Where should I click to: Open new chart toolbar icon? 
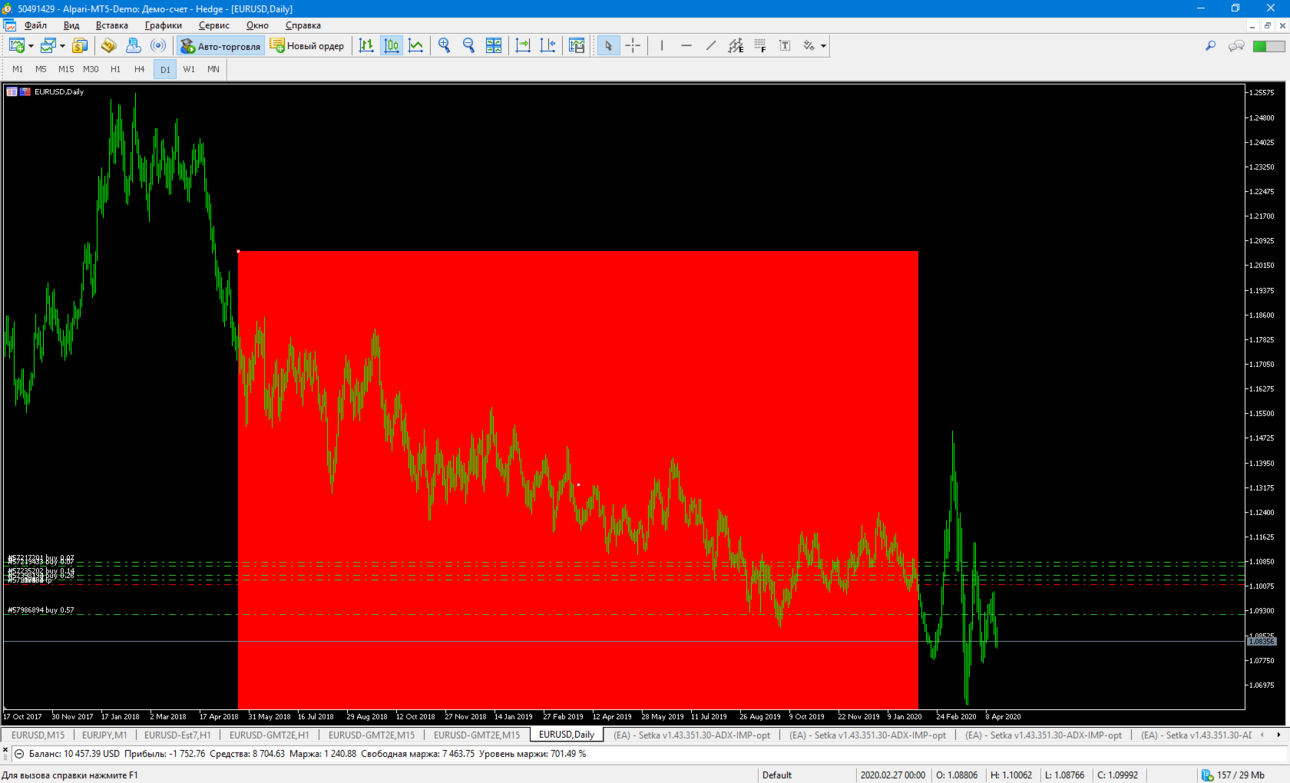(x=17, y=46)
